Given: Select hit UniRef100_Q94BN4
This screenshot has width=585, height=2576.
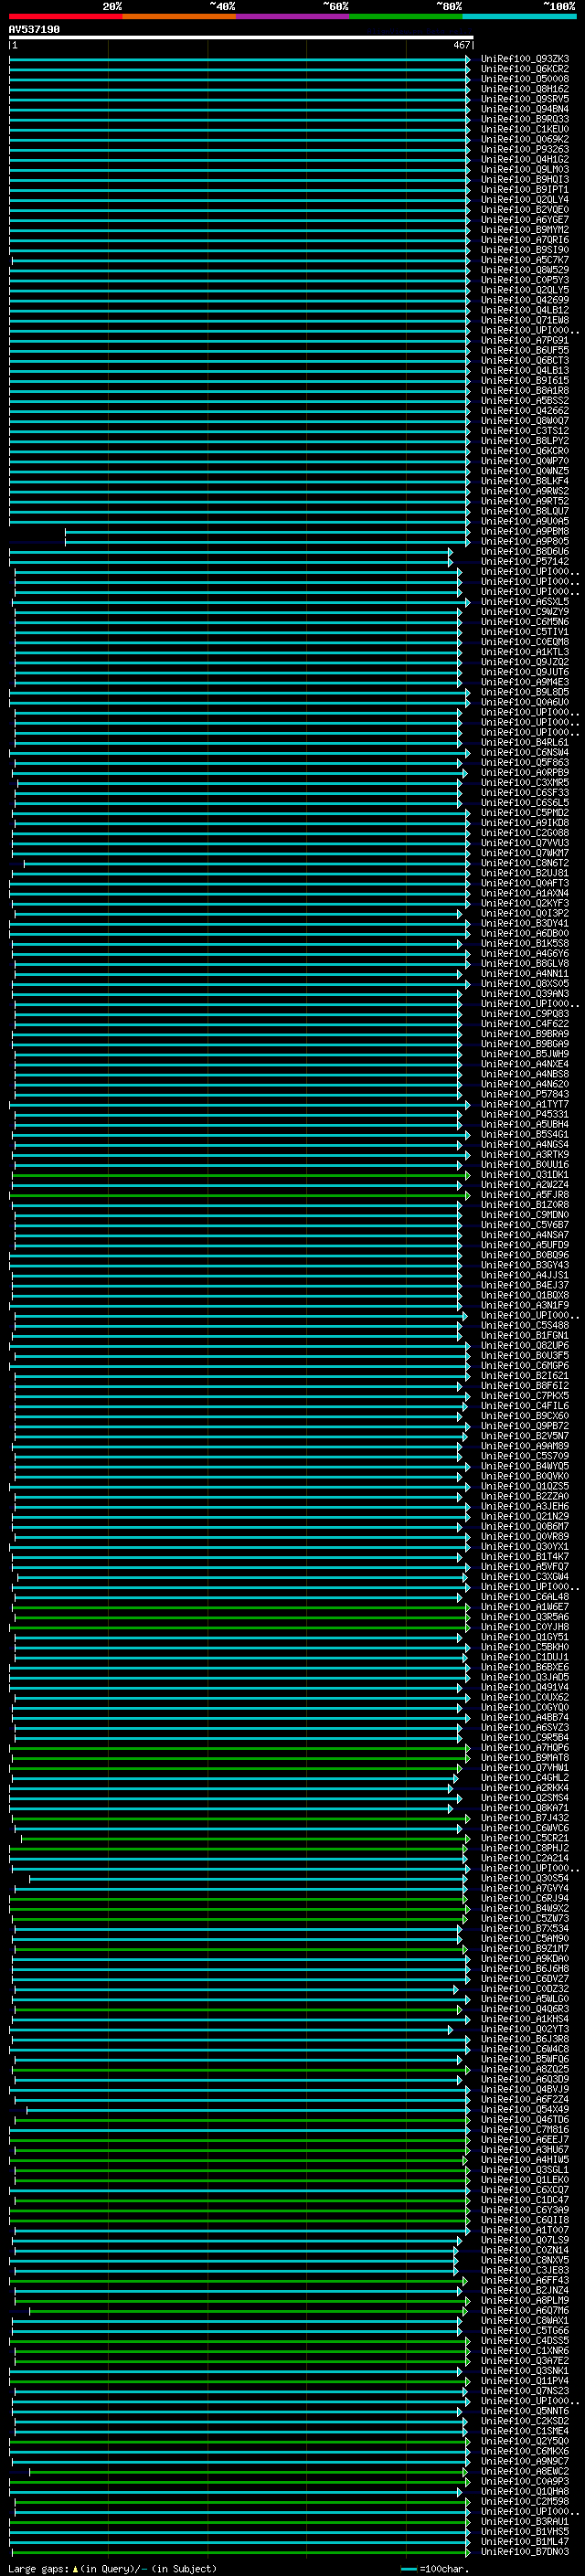Looking at the screenshot, I should pyautogui.click(x=525, y=109).
